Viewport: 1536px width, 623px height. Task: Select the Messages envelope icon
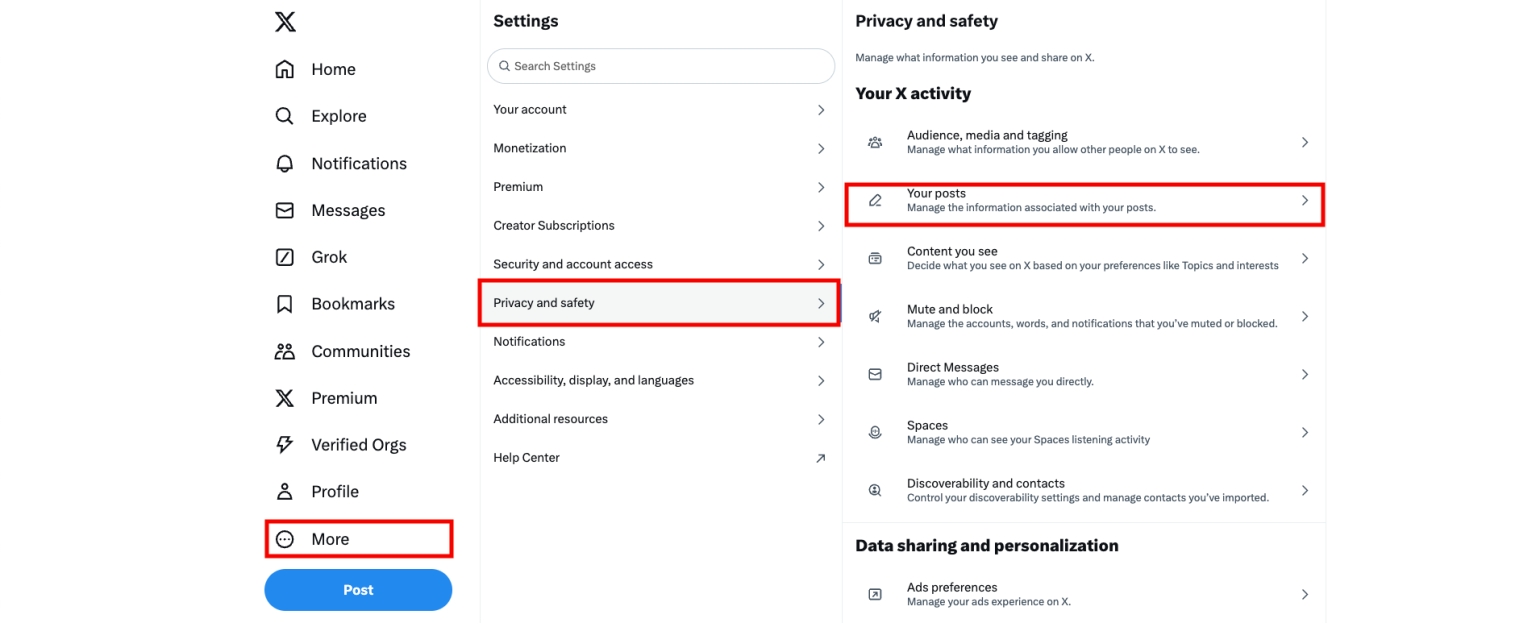pyautogui.click(x=285, y=210)
